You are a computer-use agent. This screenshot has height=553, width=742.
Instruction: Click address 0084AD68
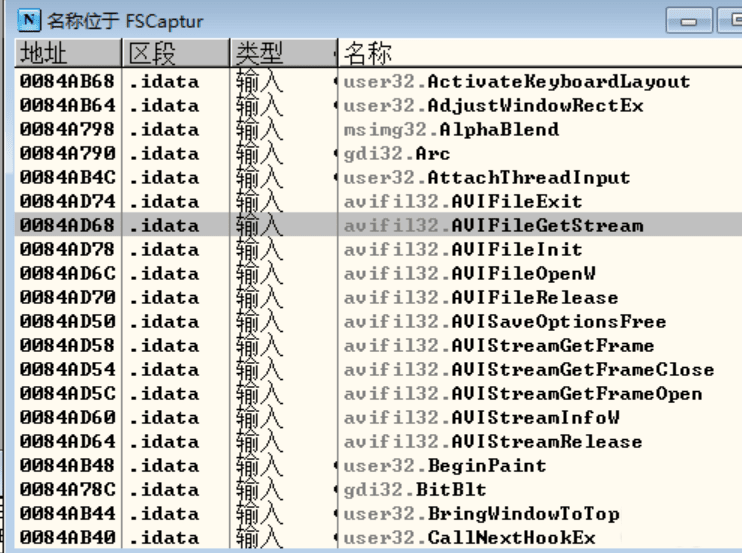tap(67, 226)
